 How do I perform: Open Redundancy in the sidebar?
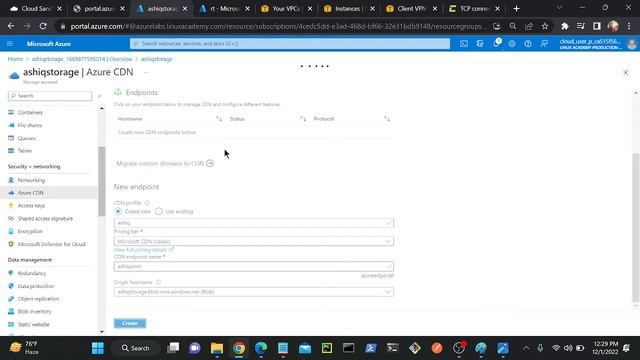click(31, 273)
